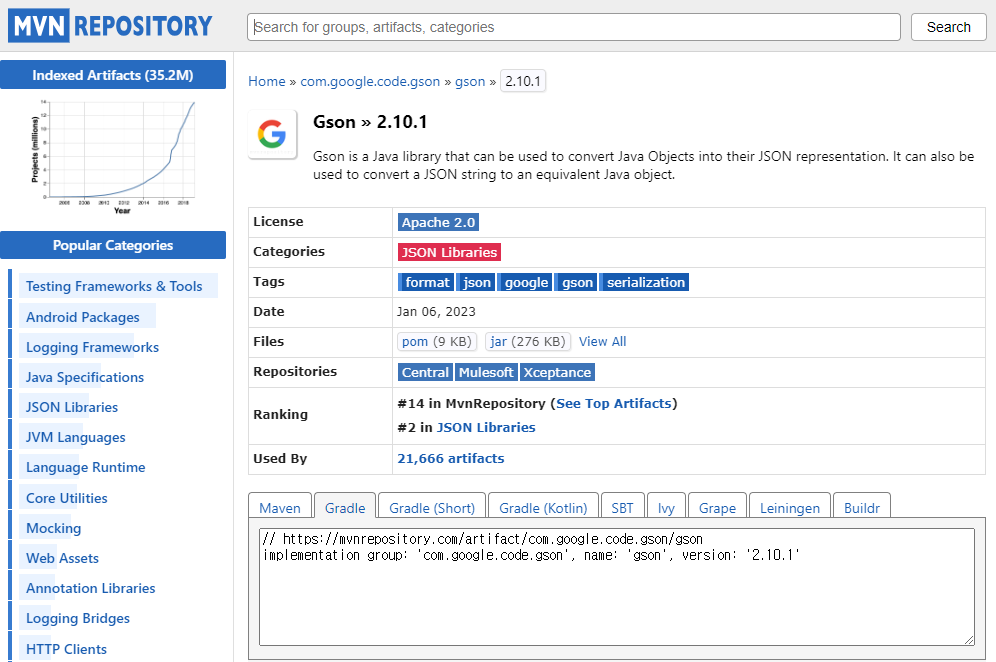Select the format tag
The image size is (996, 662).
pos(426,282)
